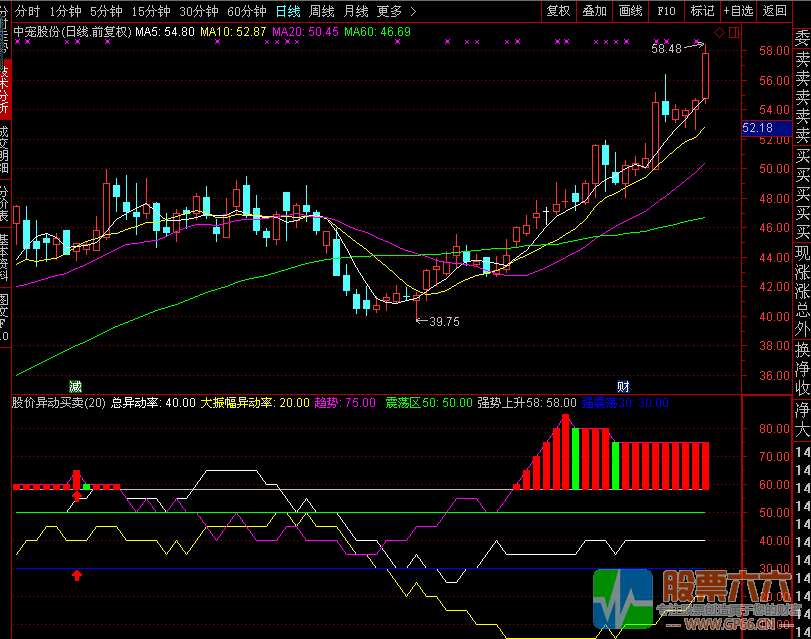
Task: Click the 58.48 high price label
Action: 667,49
